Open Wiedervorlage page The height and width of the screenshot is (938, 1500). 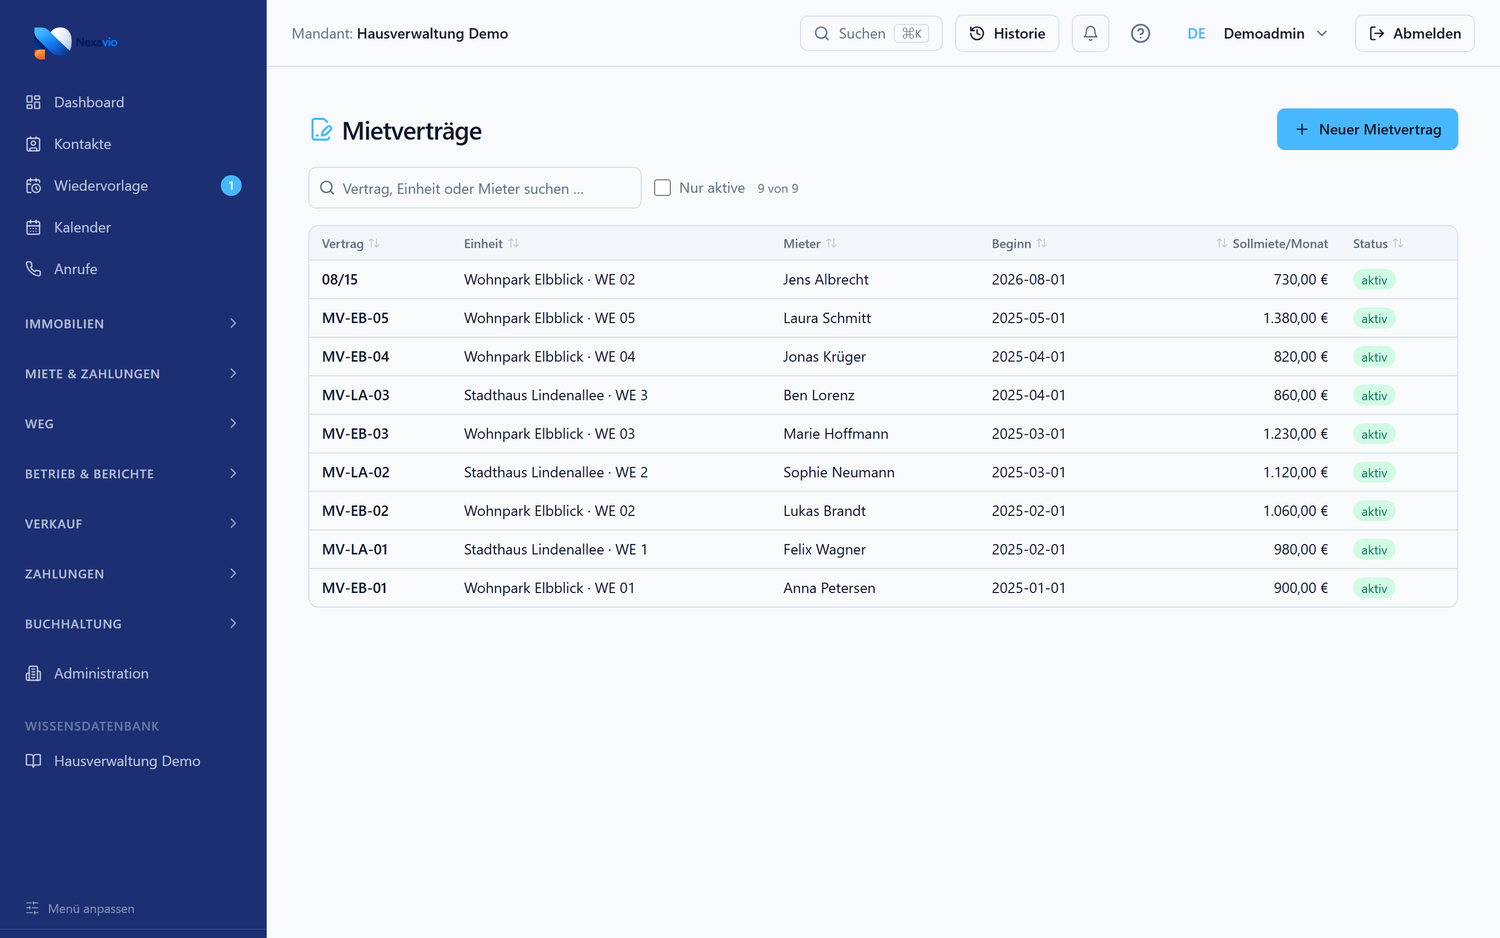[x=133, y=186]
